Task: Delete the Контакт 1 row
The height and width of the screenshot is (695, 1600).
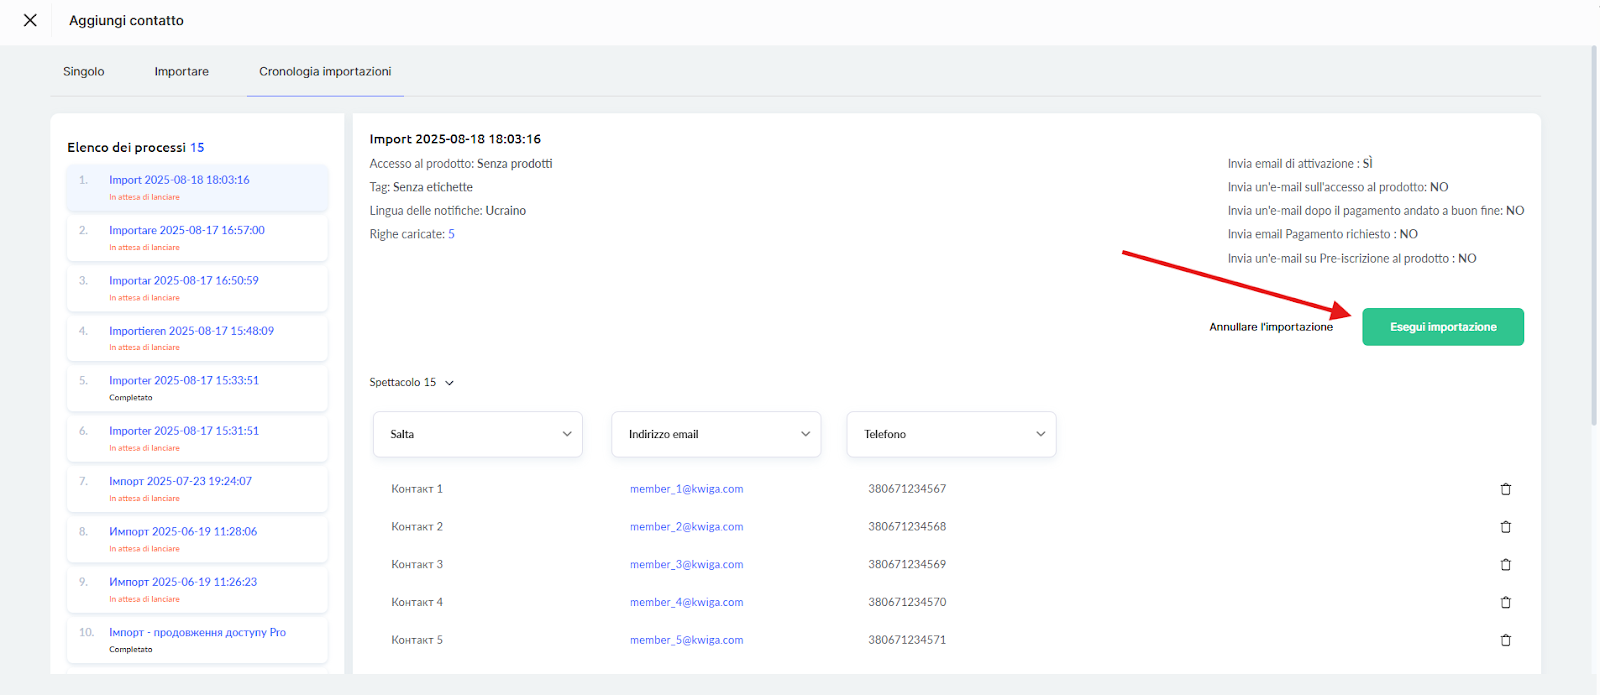Action: (1505, 489)
